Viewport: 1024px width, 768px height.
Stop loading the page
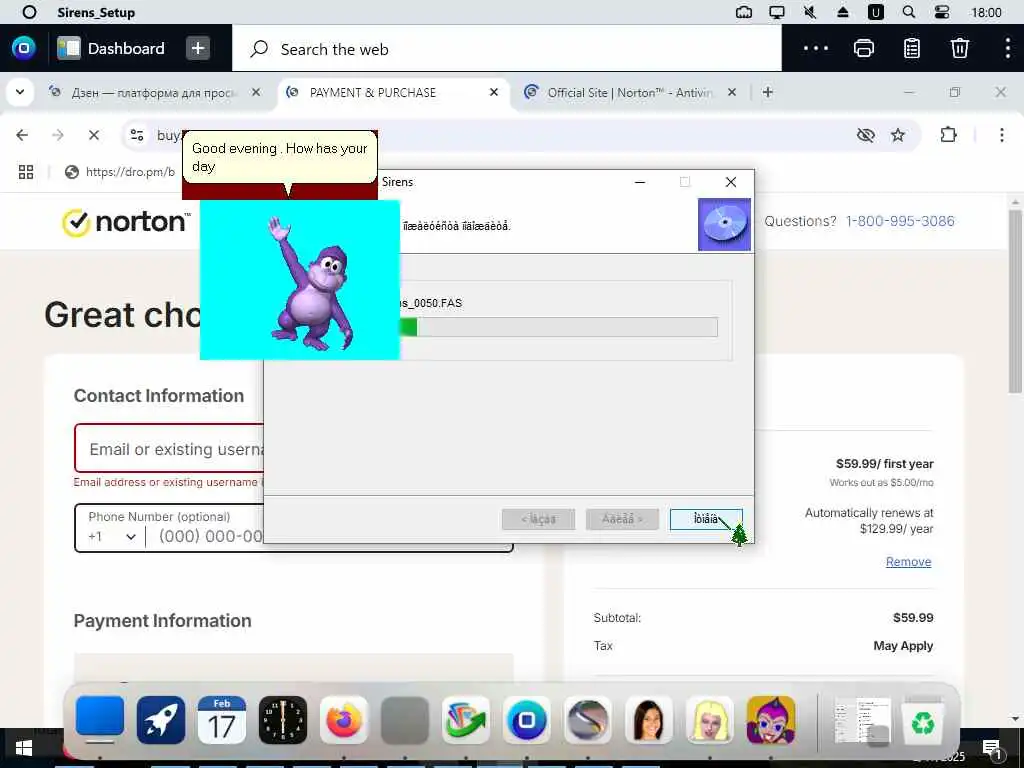coord(94,135)
